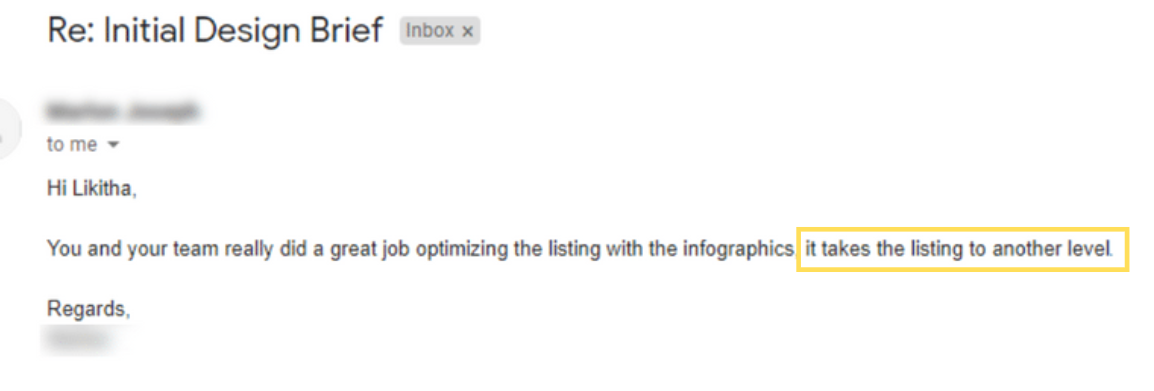Viewport: 1154px width, 391px height.
Task: Expand the recipient details arrow beside 'to me'
Action: click(113, 146)
